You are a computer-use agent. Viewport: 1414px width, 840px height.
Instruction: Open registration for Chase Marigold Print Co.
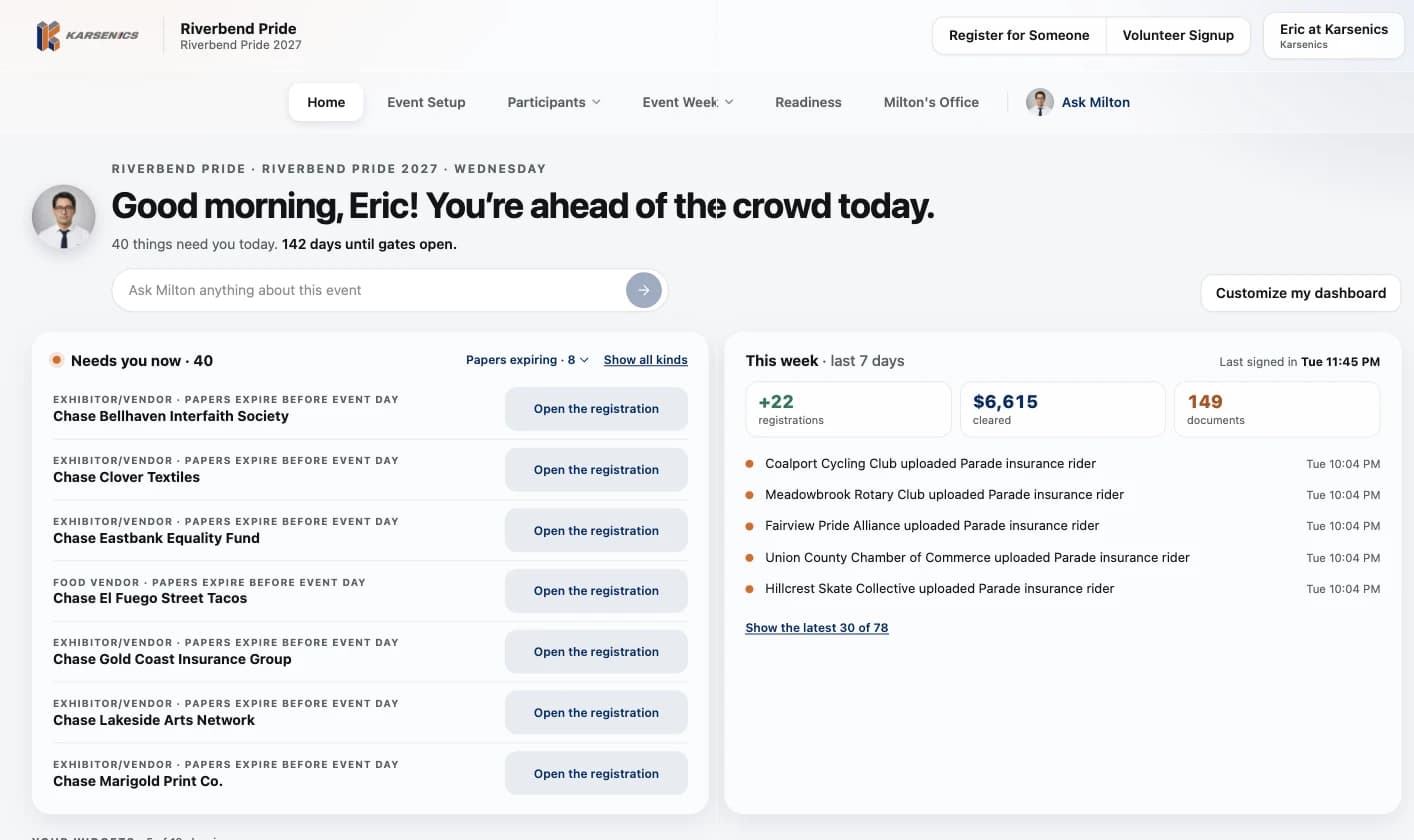[x=596, y=774]
